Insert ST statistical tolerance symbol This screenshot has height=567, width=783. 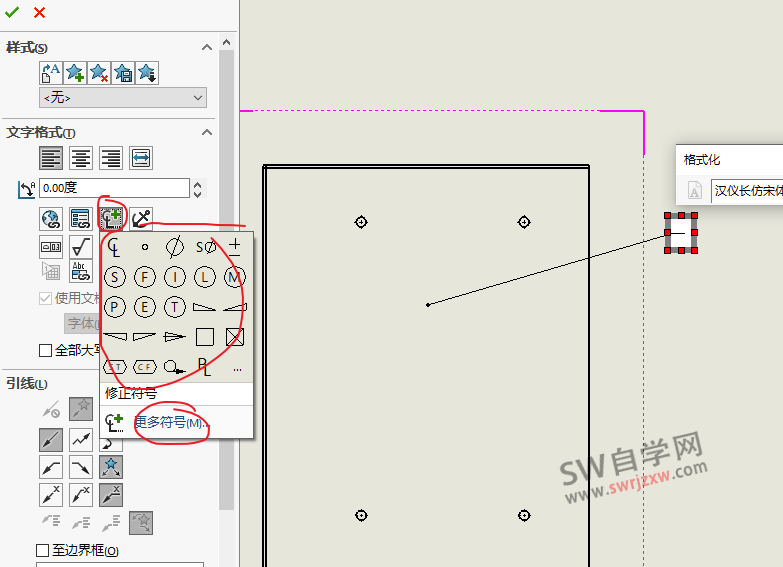point(115,367)
